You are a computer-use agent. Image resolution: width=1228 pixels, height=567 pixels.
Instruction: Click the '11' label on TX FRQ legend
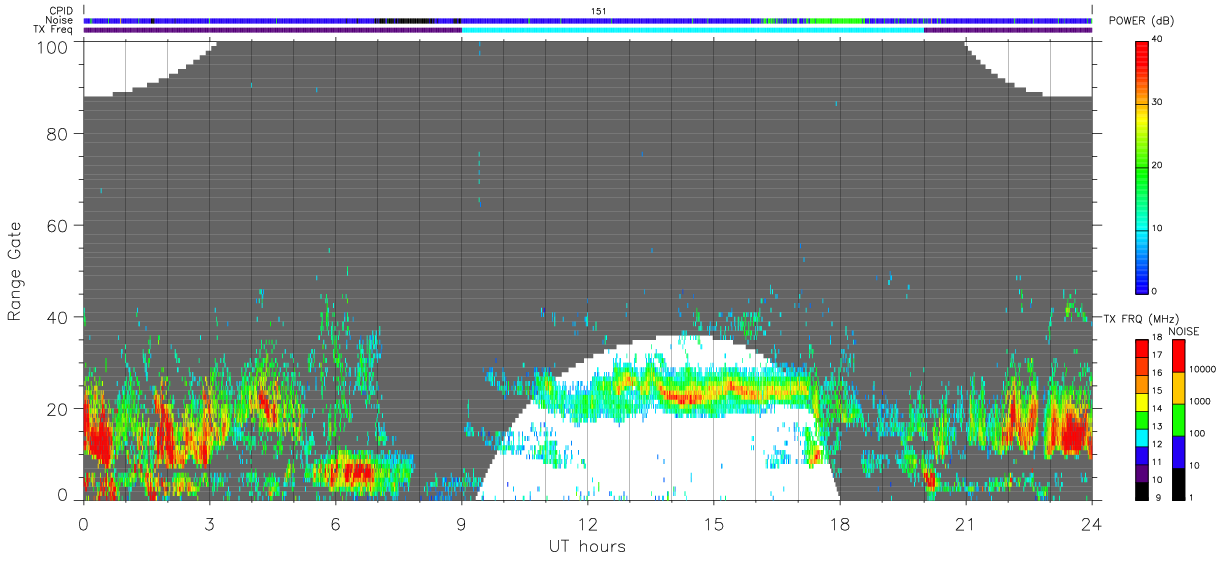coord(1157,462)
